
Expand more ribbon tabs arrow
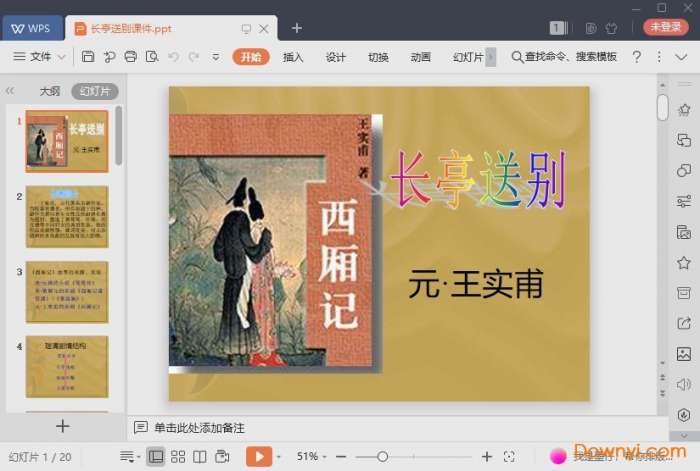coord(491,57)
